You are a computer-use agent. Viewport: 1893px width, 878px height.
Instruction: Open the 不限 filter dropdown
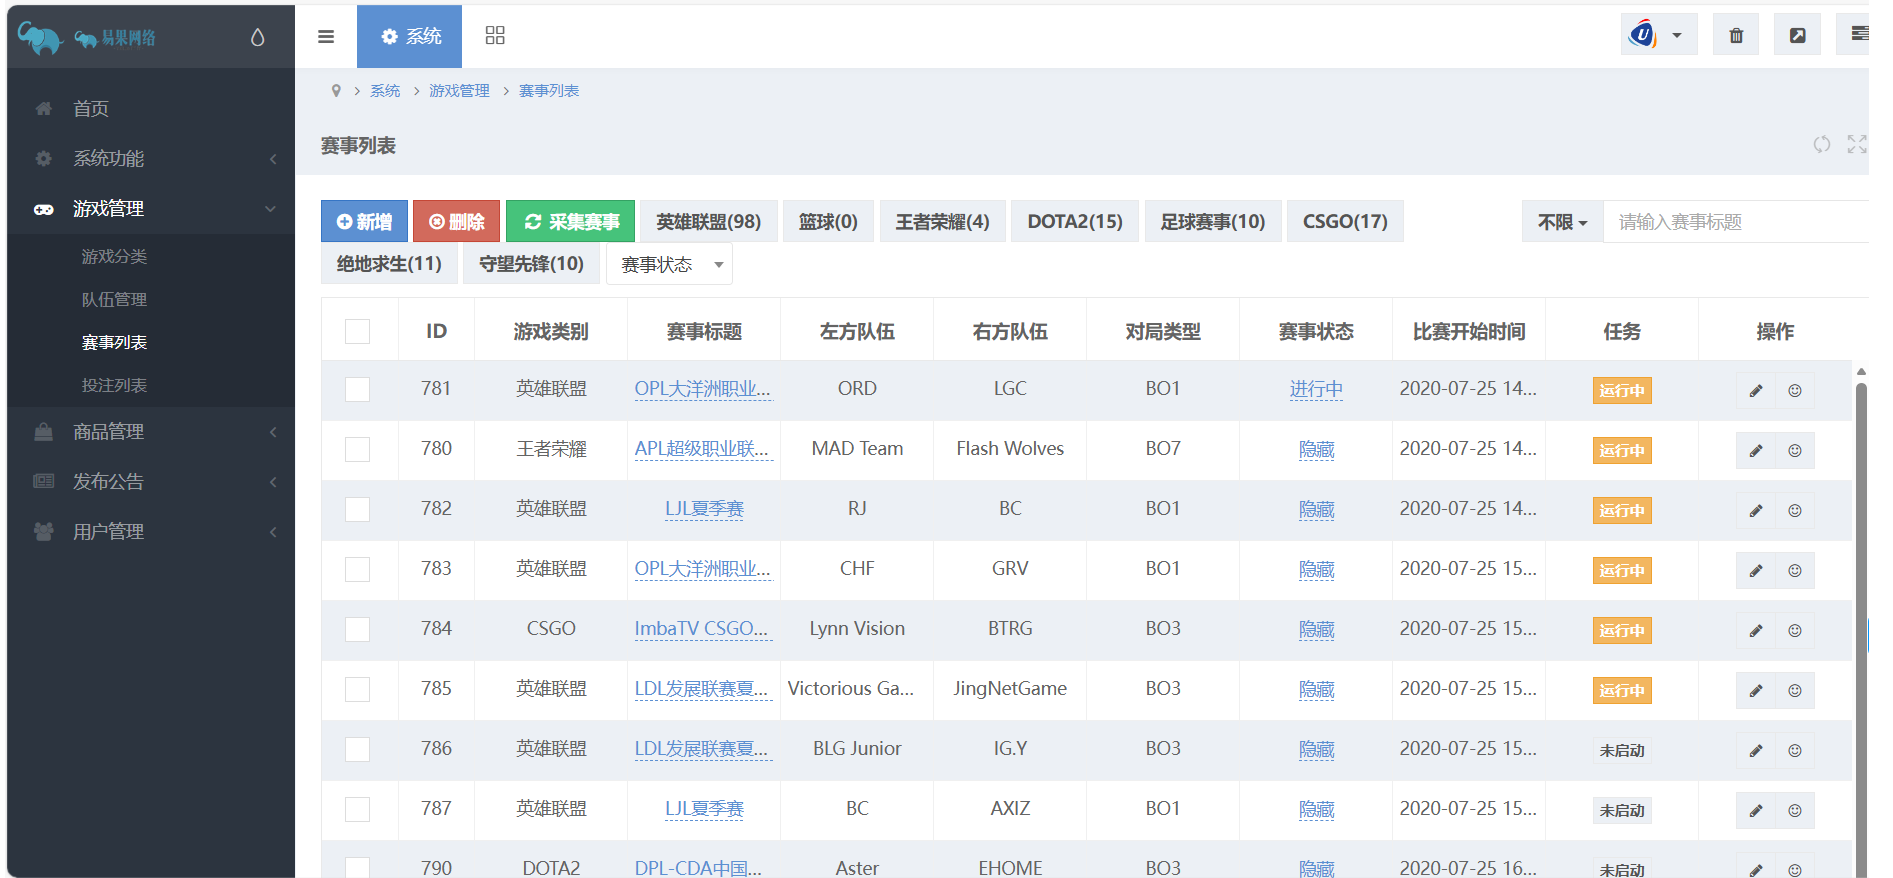click(1562, 222)
